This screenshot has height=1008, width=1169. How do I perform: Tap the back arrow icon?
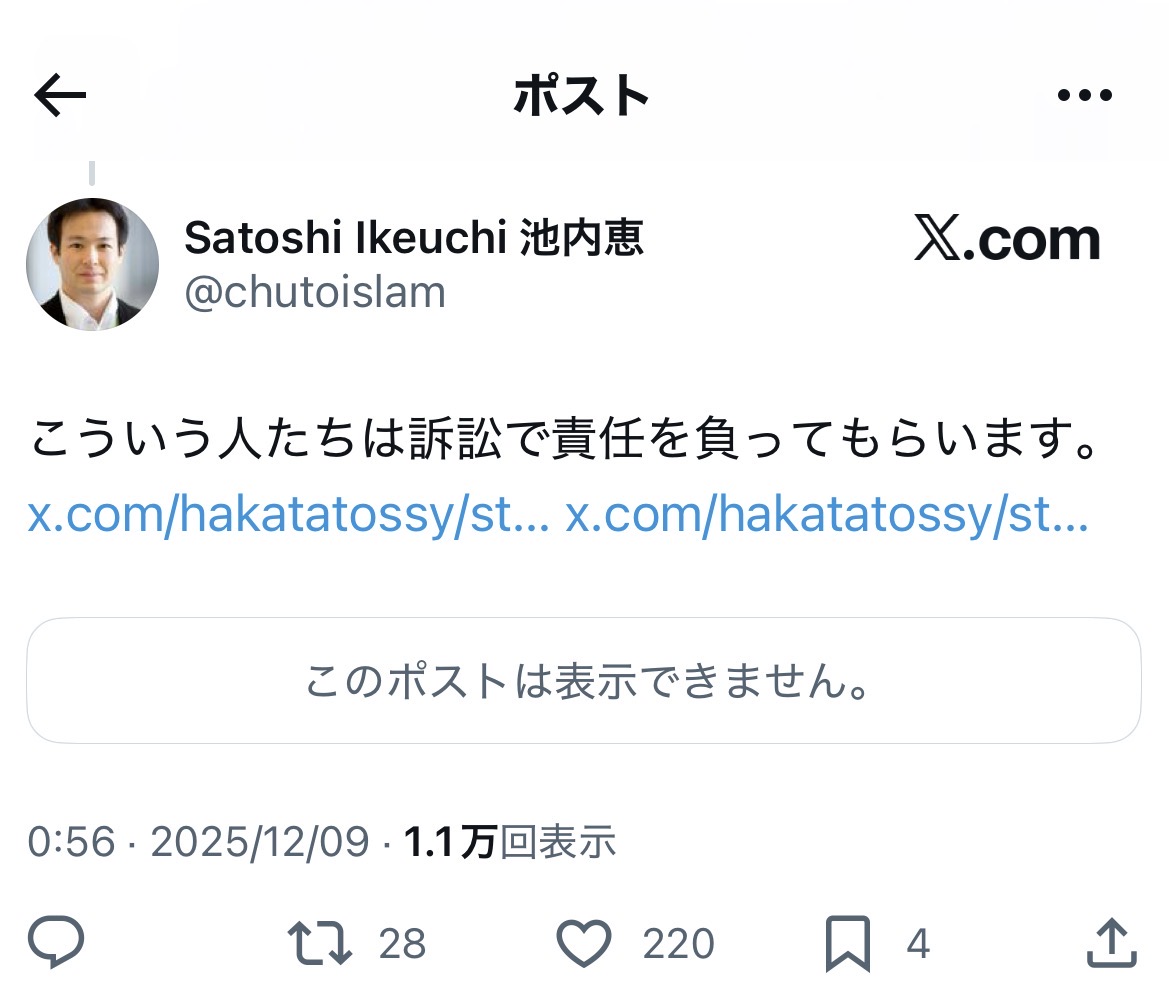pyautogui.click(x=60, y=95)
